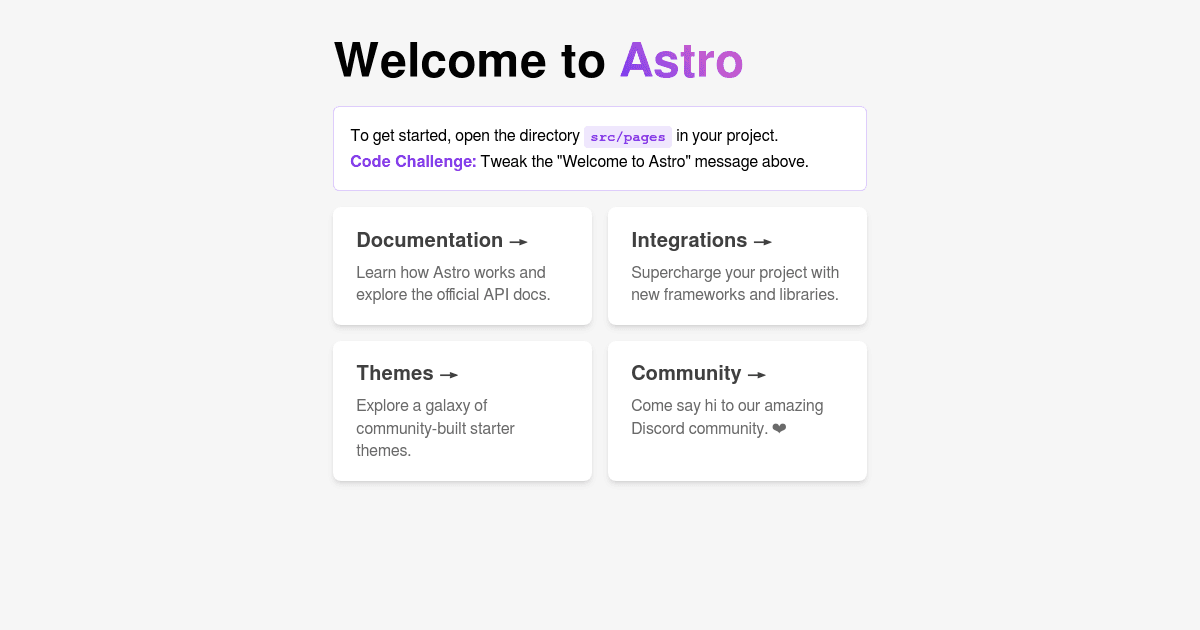Open the Integrations card title link

click(x=689, y=240)
